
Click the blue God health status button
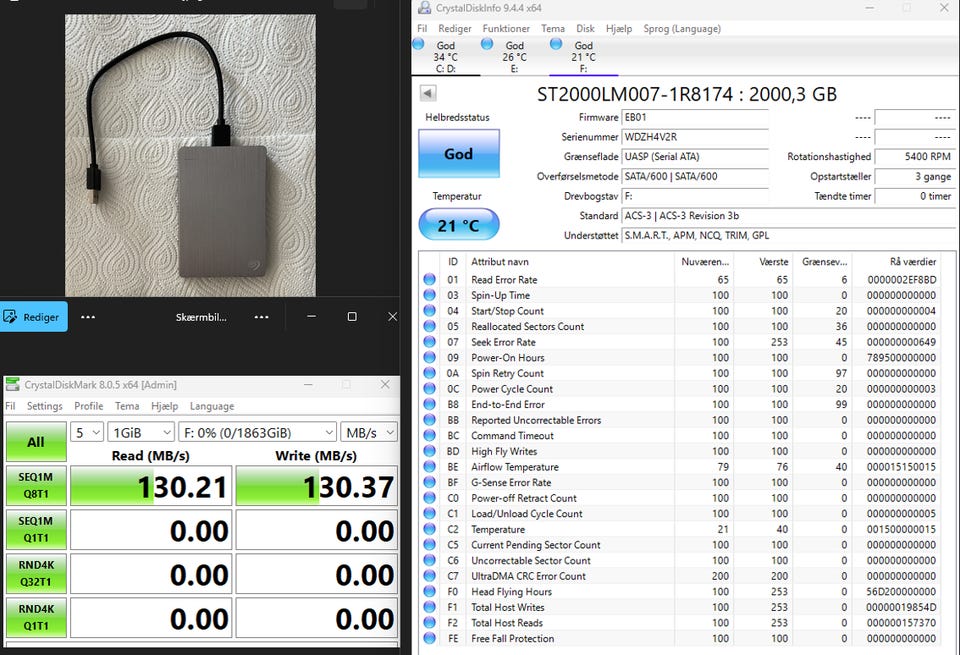click(459, 154)
